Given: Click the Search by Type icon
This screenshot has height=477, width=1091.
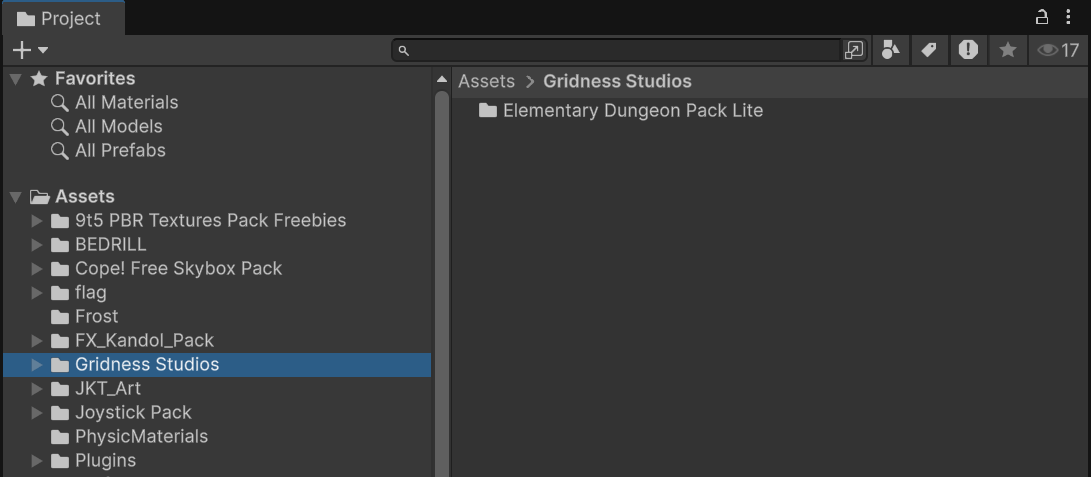Looking at the screenshot, I should click(890, 50).
